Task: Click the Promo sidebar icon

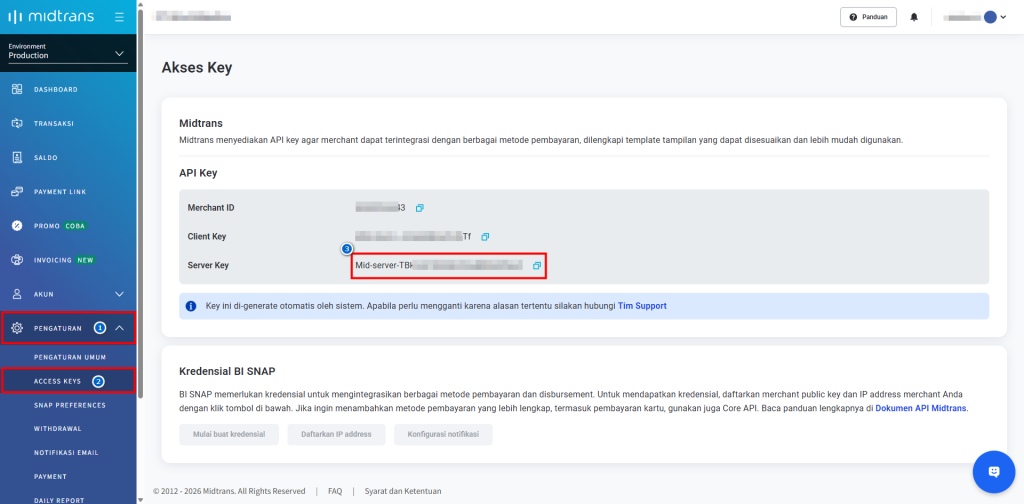Action: [x=18, y=226]
